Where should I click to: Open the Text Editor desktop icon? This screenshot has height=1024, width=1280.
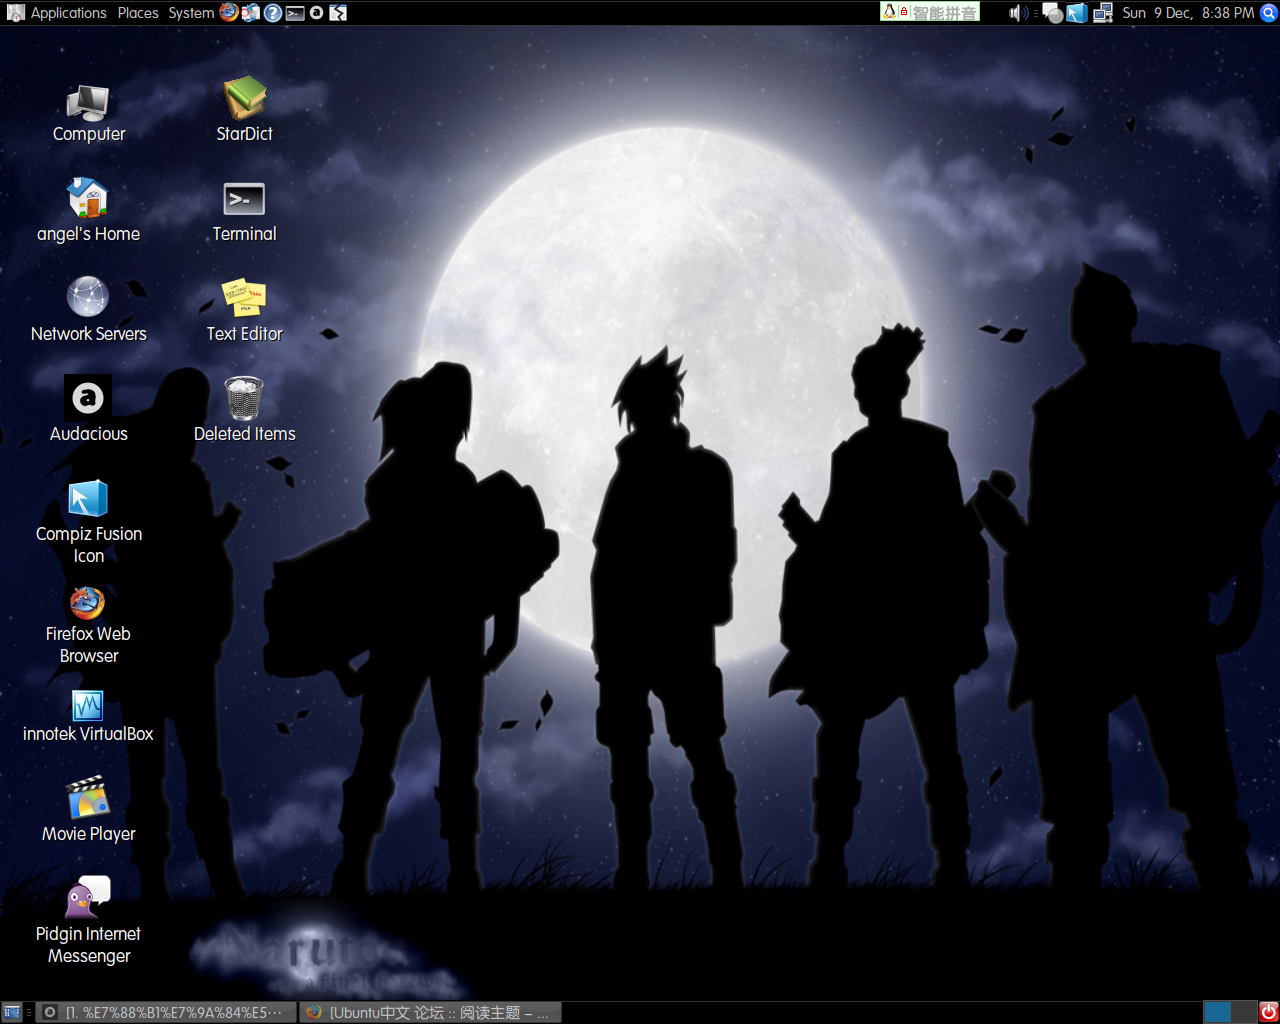tap(244, 311)
